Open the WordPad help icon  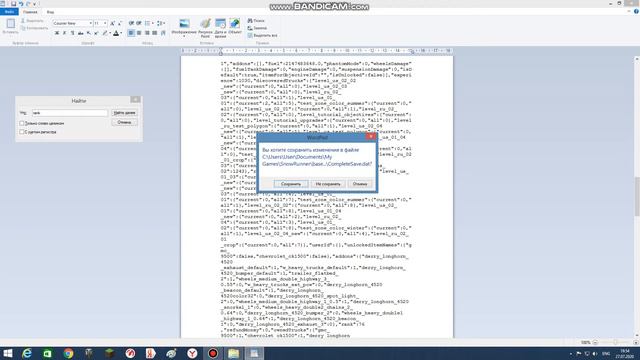[636, 12]
